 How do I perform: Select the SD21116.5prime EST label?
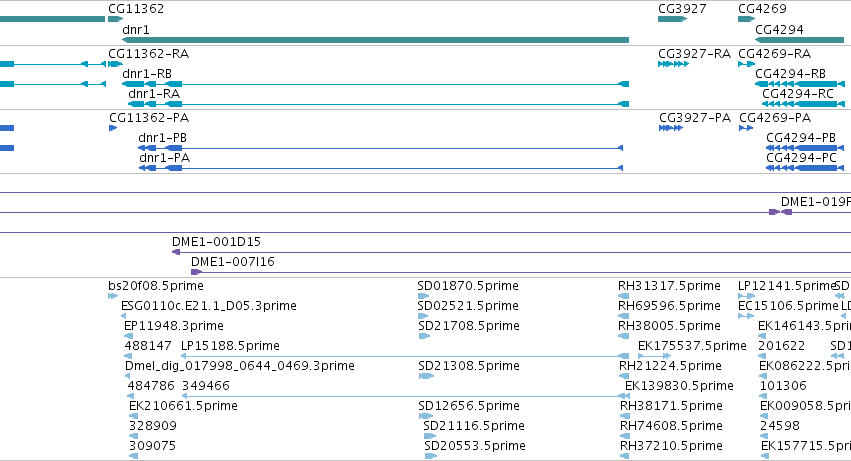(x=474, y=426)
